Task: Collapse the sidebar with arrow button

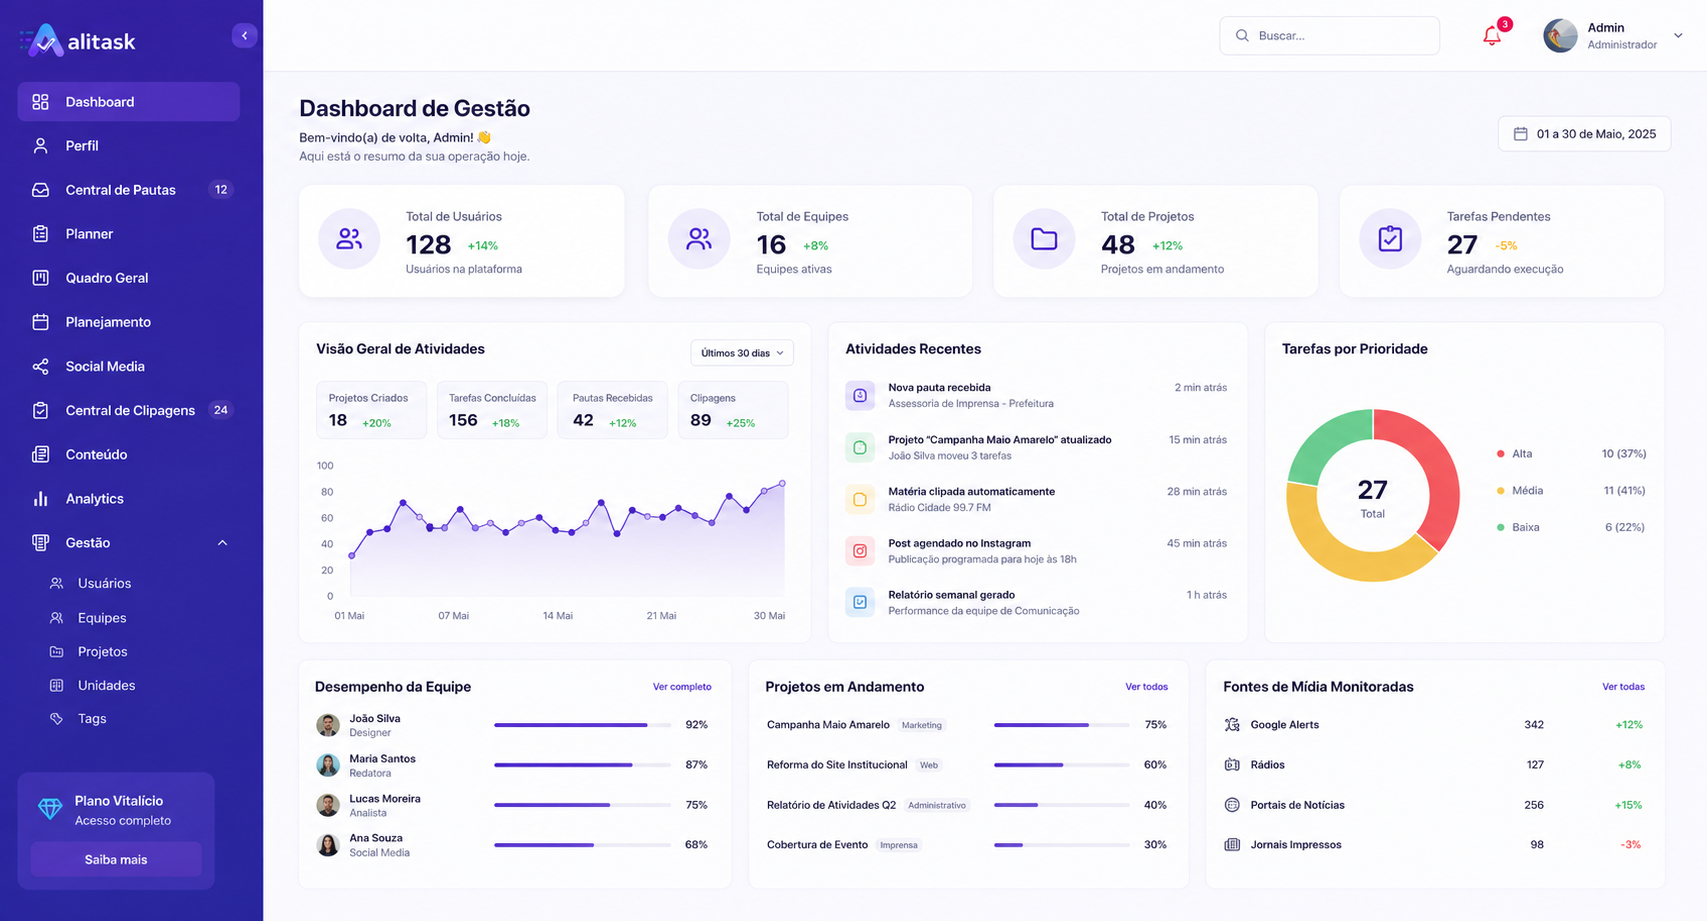Action: coord(245,36)
